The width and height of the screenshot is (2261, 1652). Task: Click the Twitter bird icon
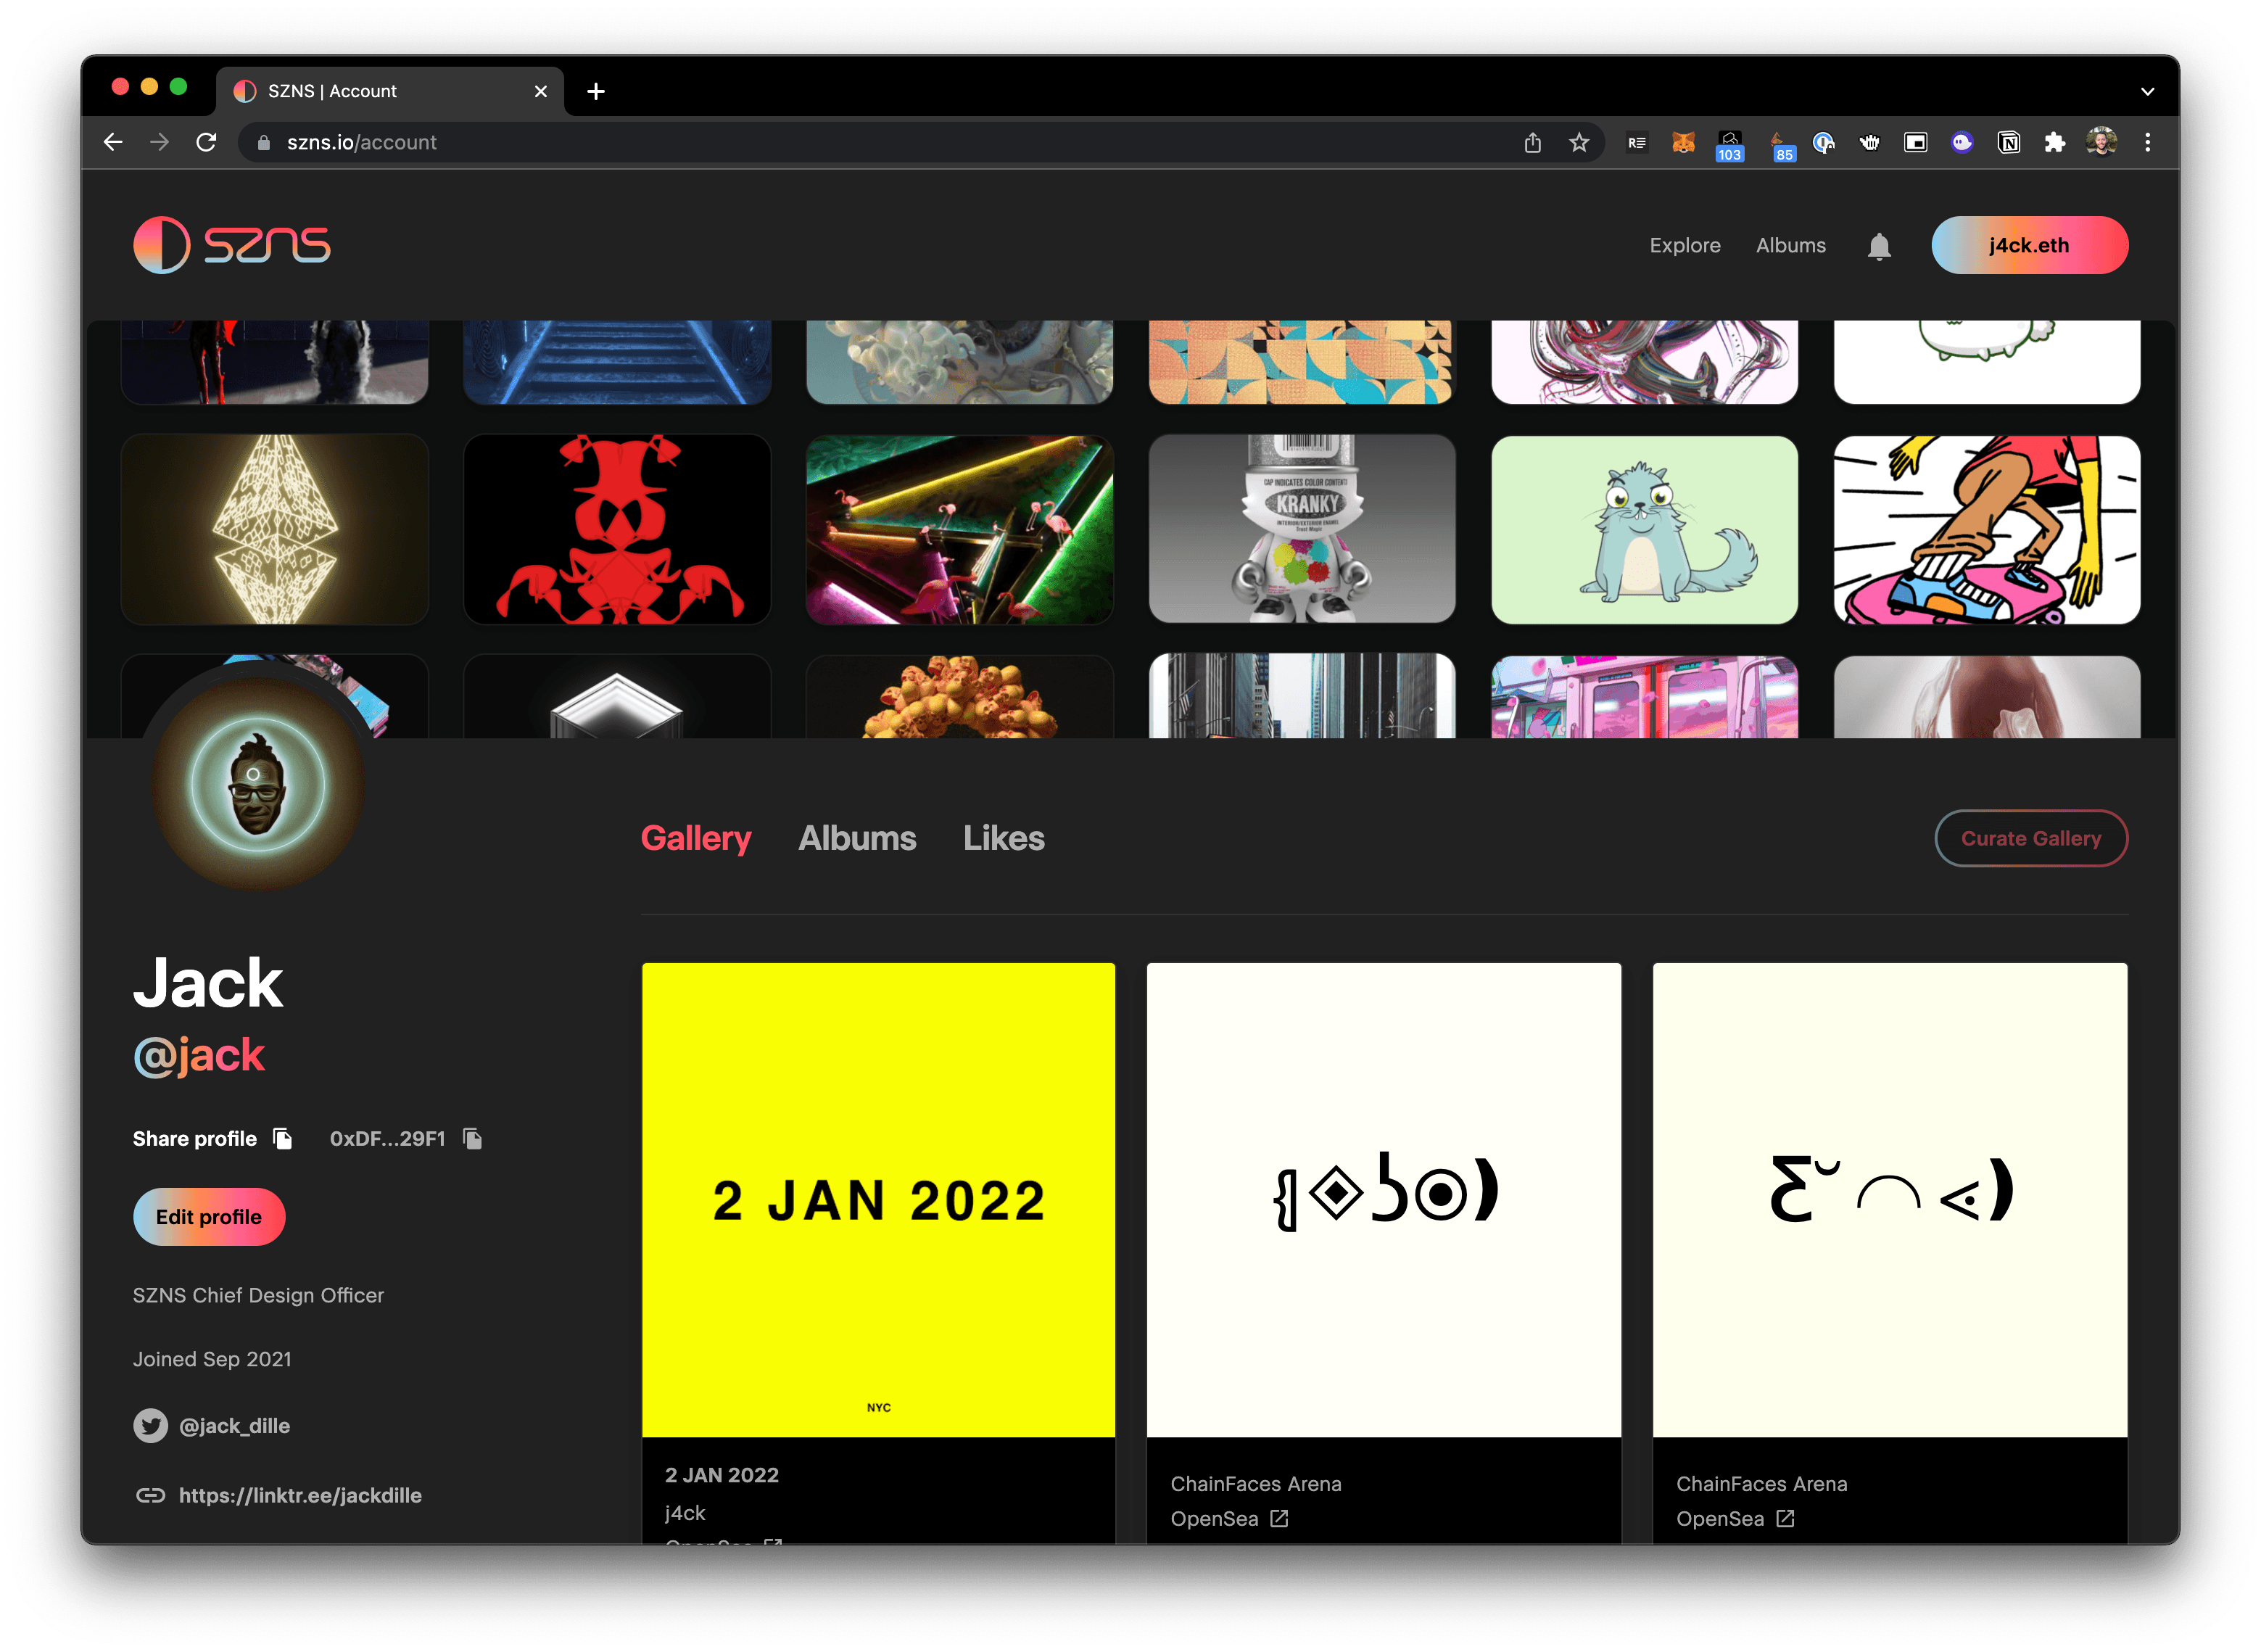coord(151,1426)
